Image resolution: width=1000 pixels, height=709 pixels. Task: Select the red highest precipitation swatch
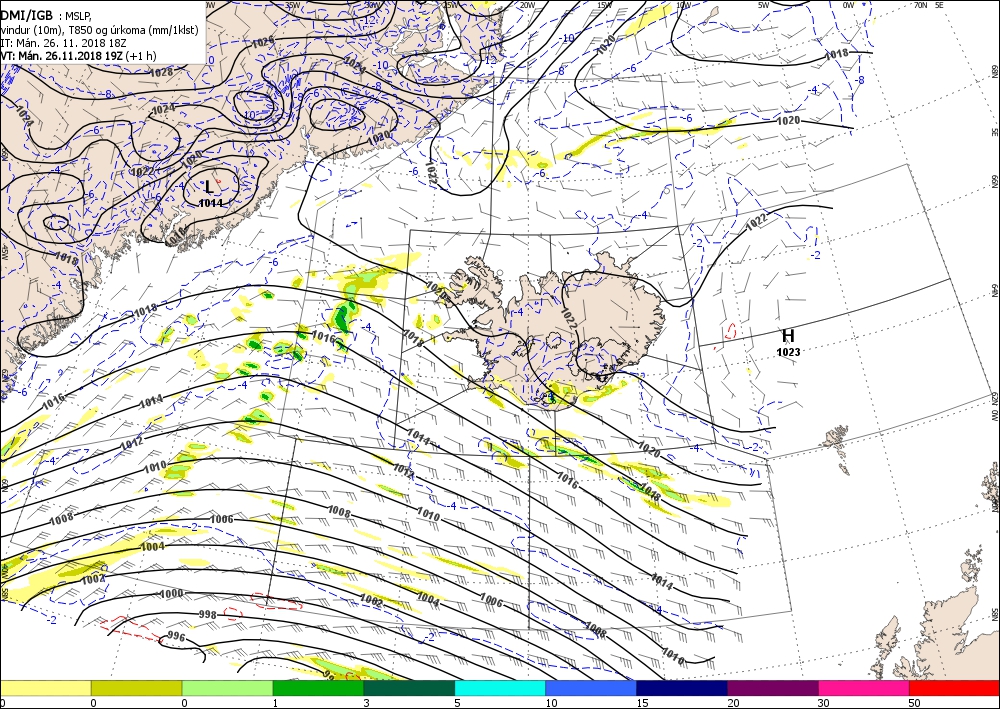(954, 688)
